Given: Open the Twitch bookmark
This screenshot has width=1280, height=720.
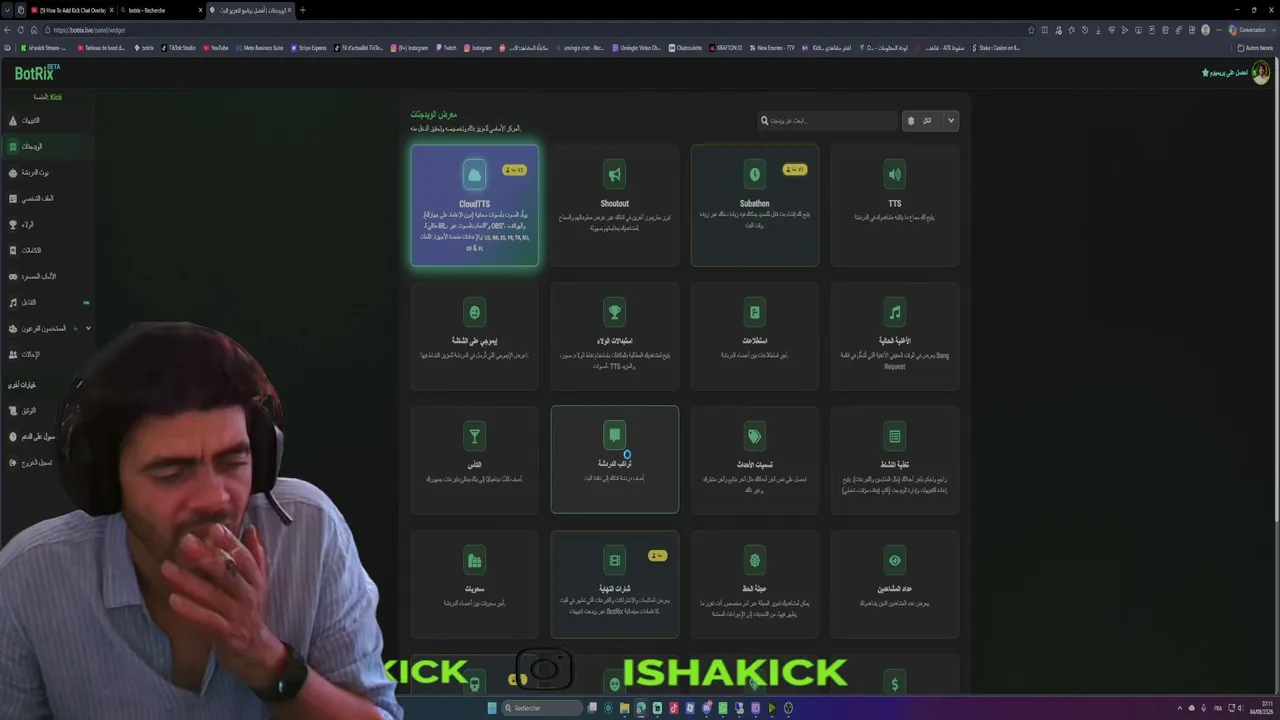Looking at the screenshot, I should pos(446,47).
